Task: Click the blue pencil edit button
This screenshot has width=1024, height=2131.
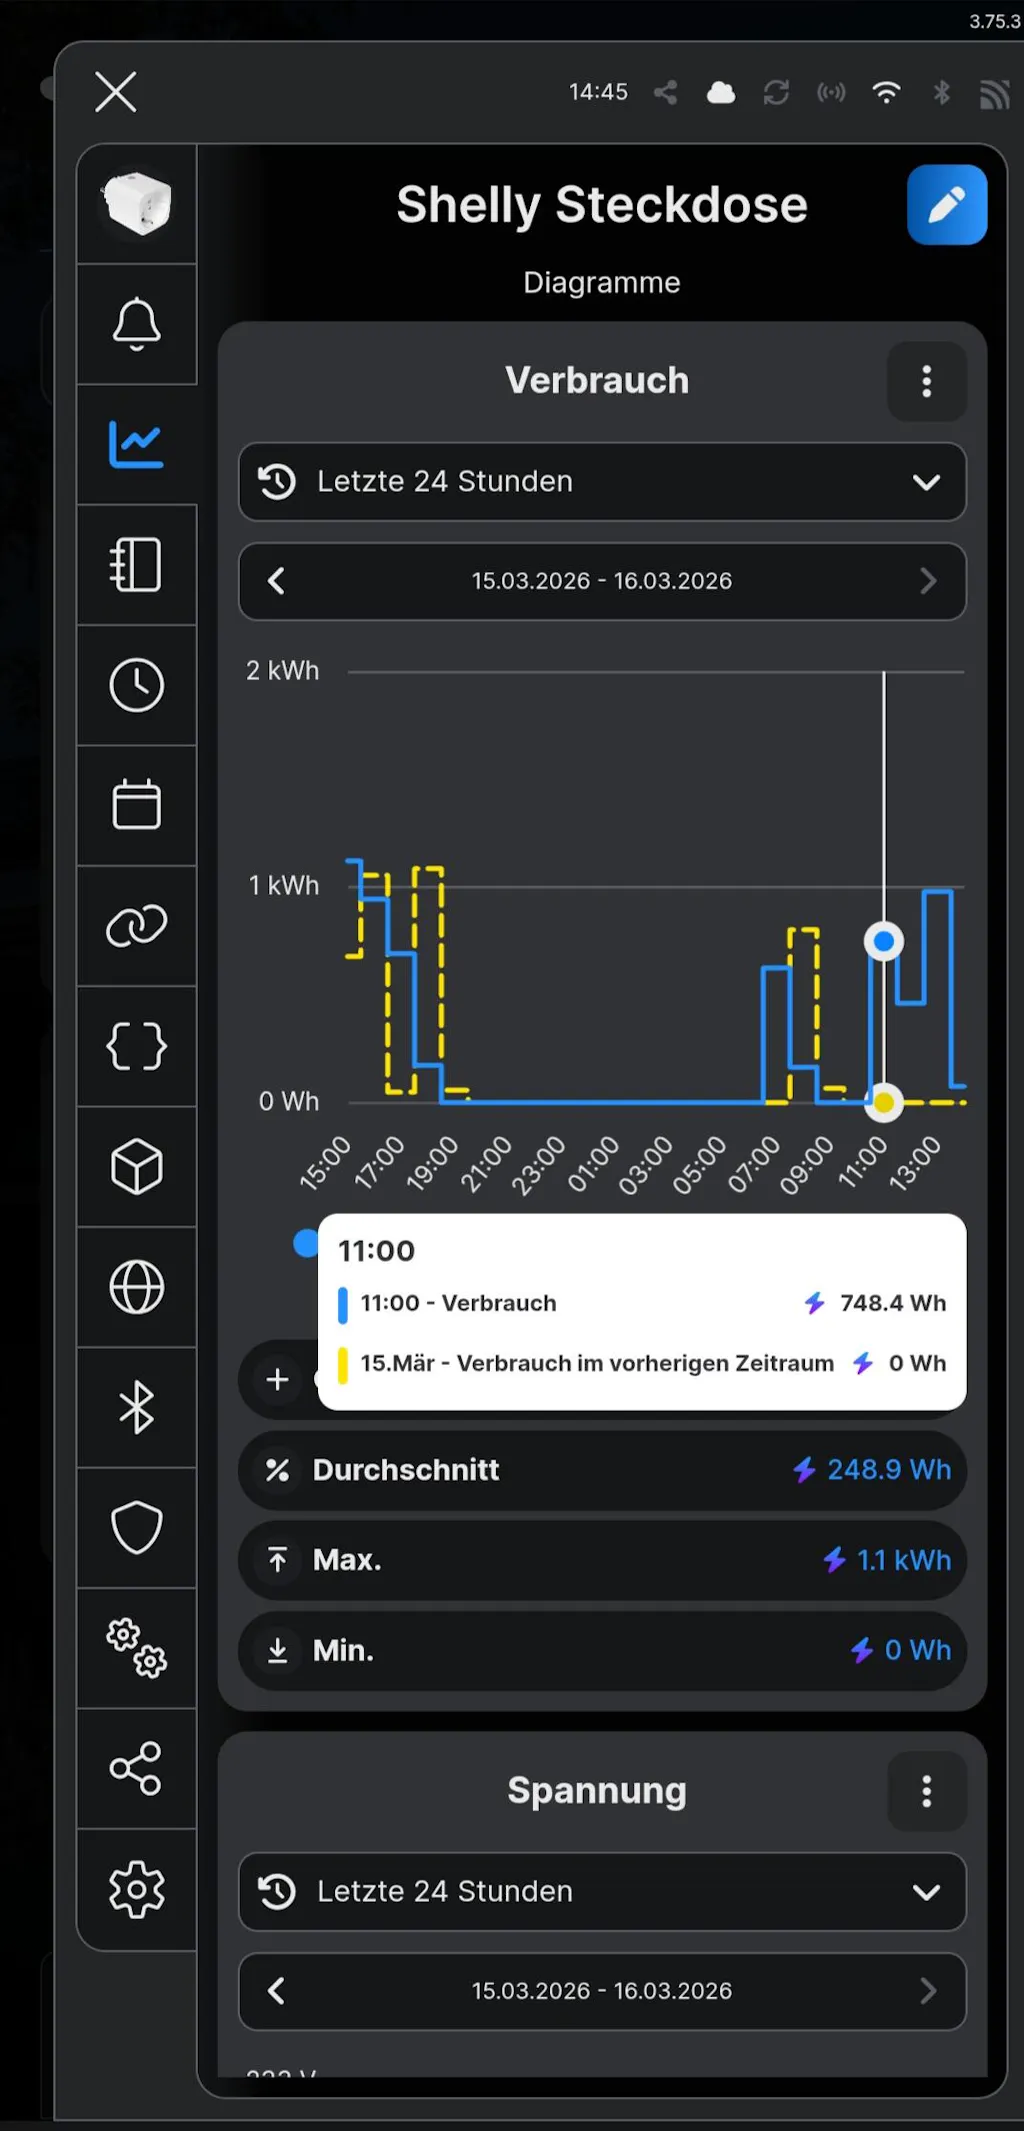Action: [946, 205]
